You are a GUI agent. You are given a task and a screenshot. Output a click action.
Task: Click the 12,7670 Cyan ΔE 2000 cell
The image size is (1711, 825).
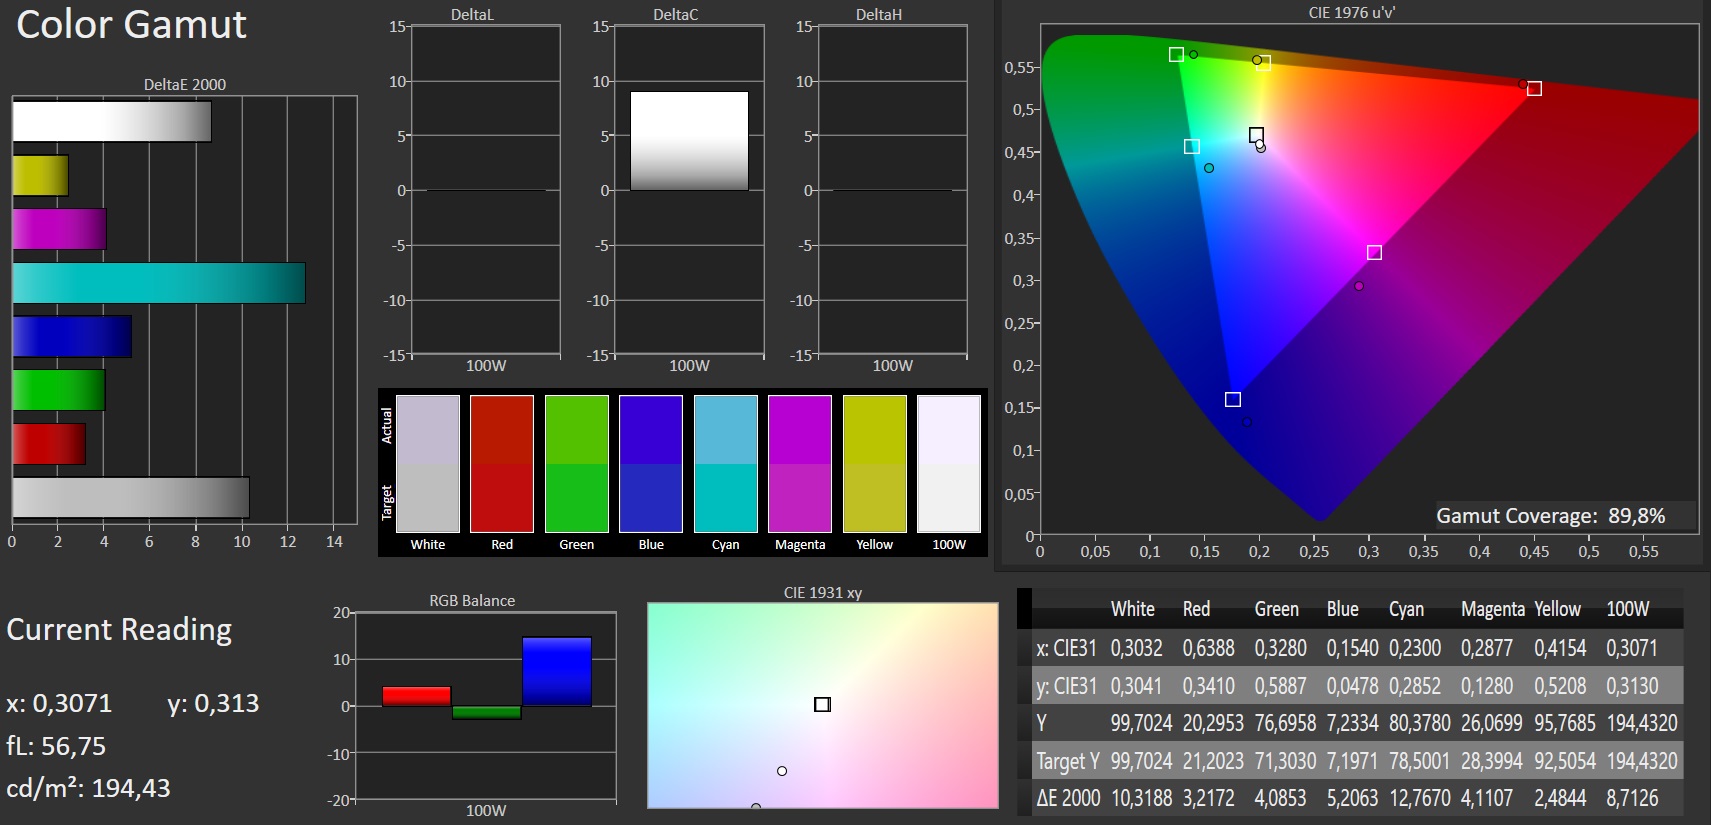point(1420,798)
